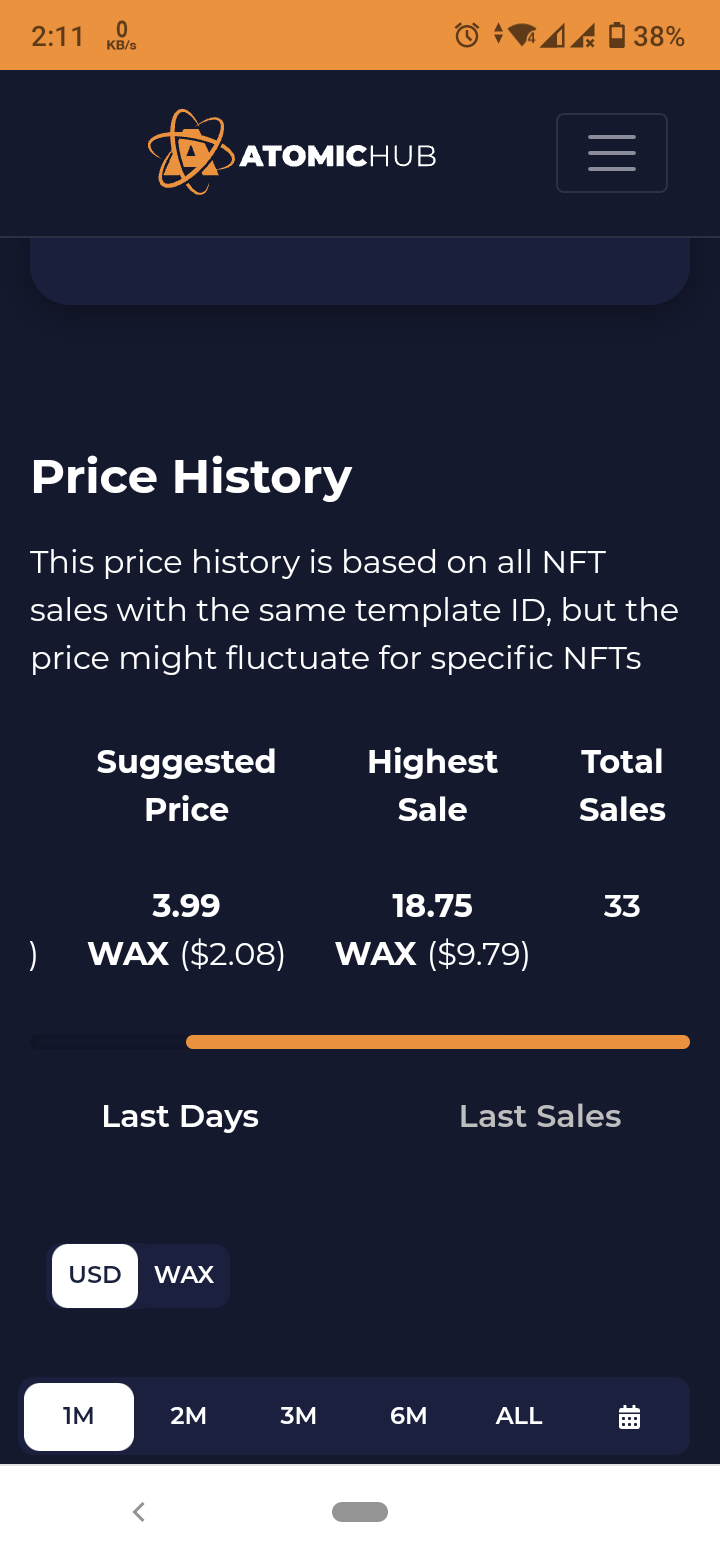This screenshot has width=720, height=1560.
Task: Tap the Wi-Fi signal status icon
Action: 523,36
